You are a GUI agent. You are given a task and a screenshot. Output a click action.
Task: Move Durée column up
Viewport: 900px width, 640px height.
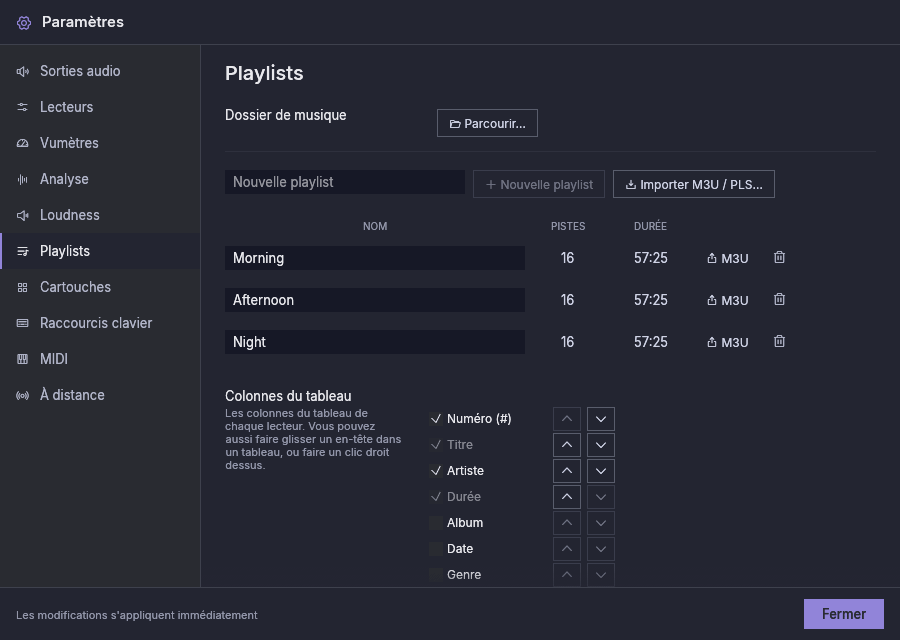[x=567, y=497]
